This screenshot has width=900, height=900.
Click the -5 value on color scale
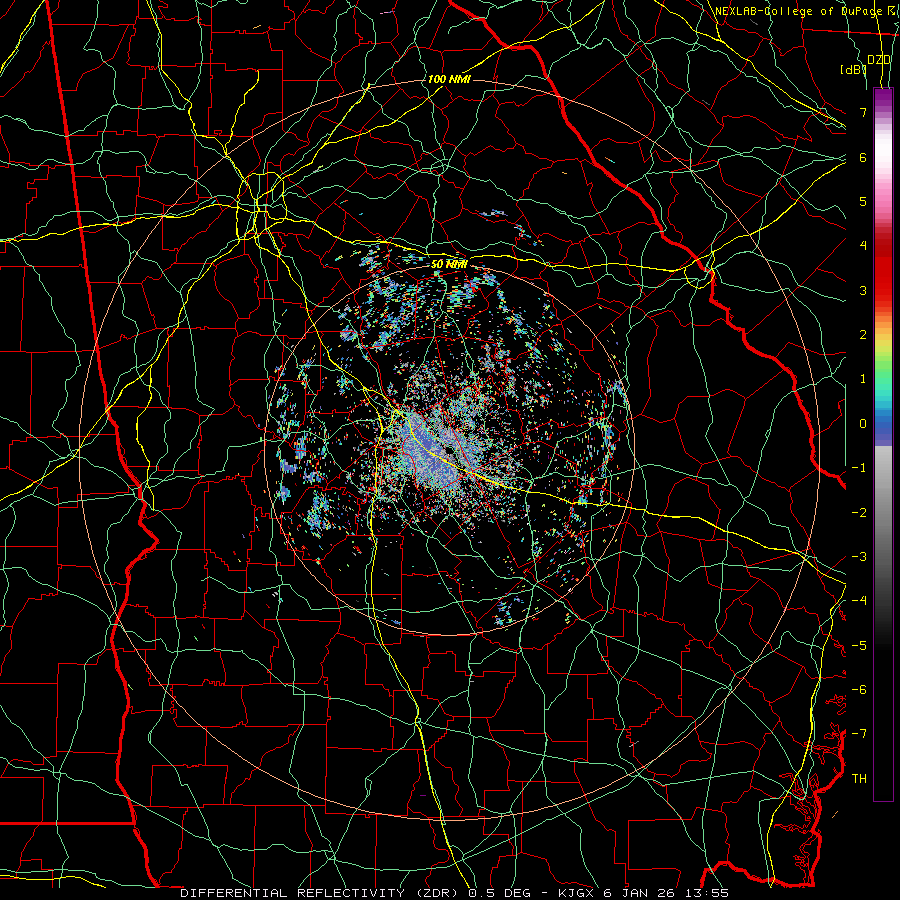tap(859, 646)
